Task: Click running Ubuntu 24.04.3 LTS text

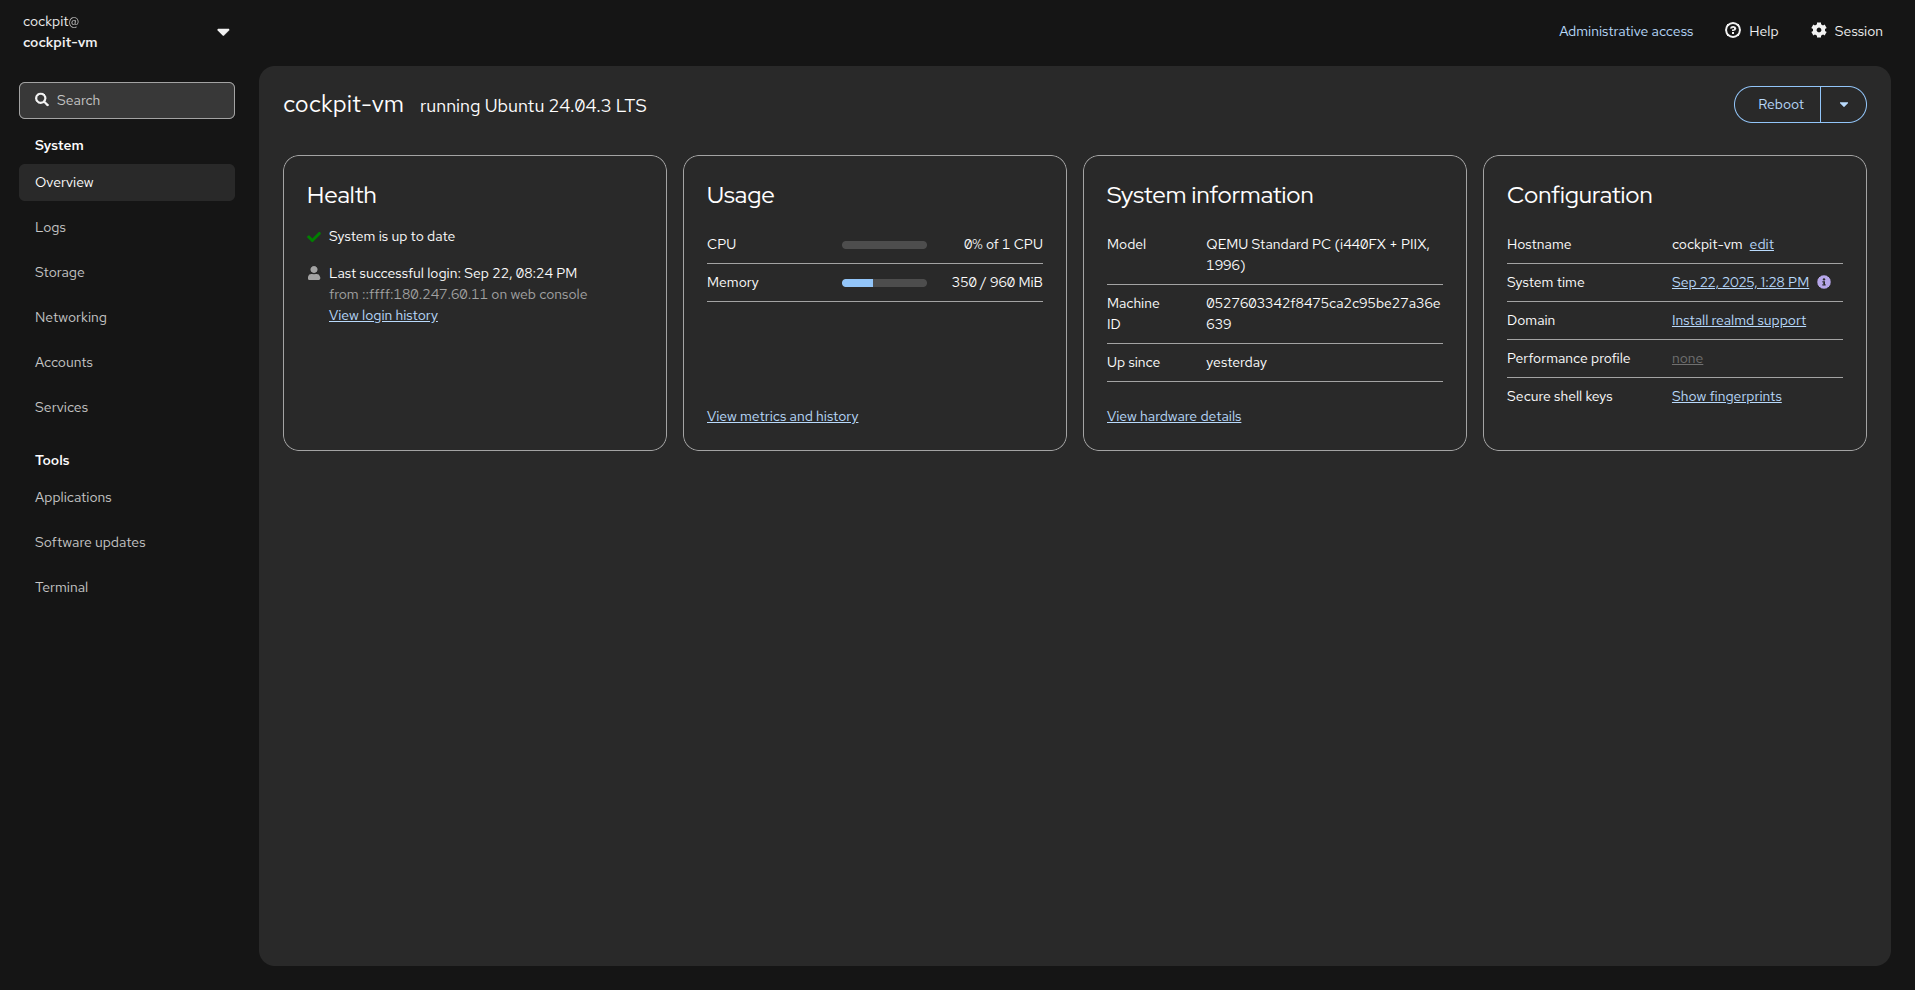Action: coord(533,106)
